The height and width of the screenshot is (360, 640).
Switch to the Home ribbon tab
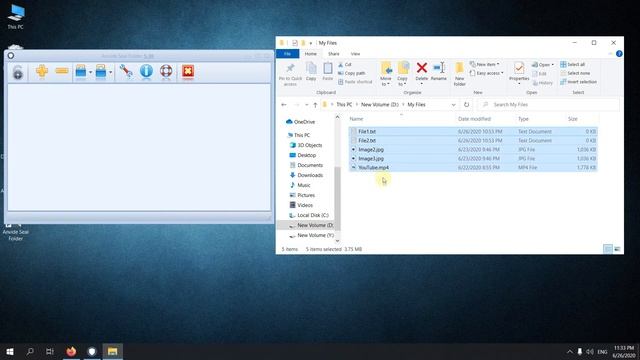pos(311,54)
